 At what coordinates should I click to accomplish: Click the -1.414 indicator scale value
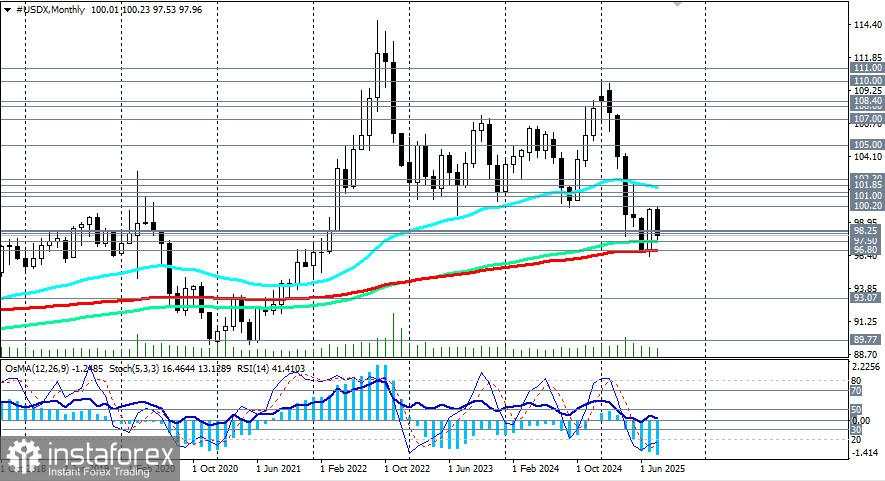coord(865,453)
